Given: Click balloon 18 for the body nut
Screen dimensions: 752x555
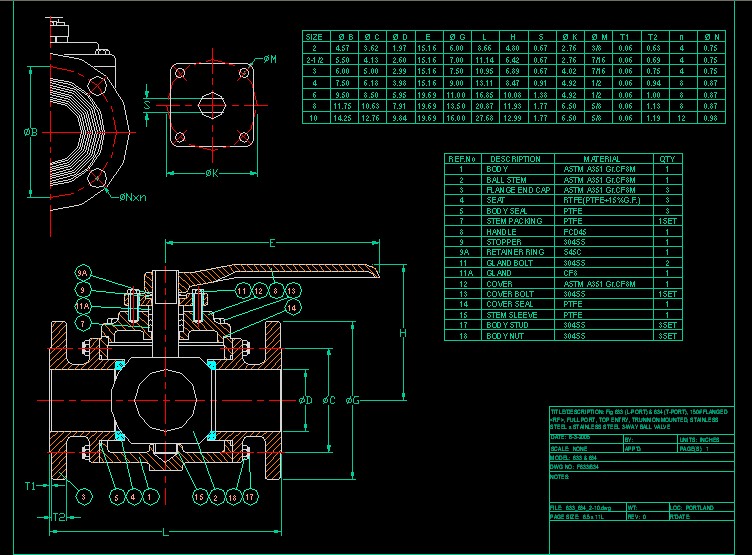Looking at the screenshot, I should click(233, 497).
